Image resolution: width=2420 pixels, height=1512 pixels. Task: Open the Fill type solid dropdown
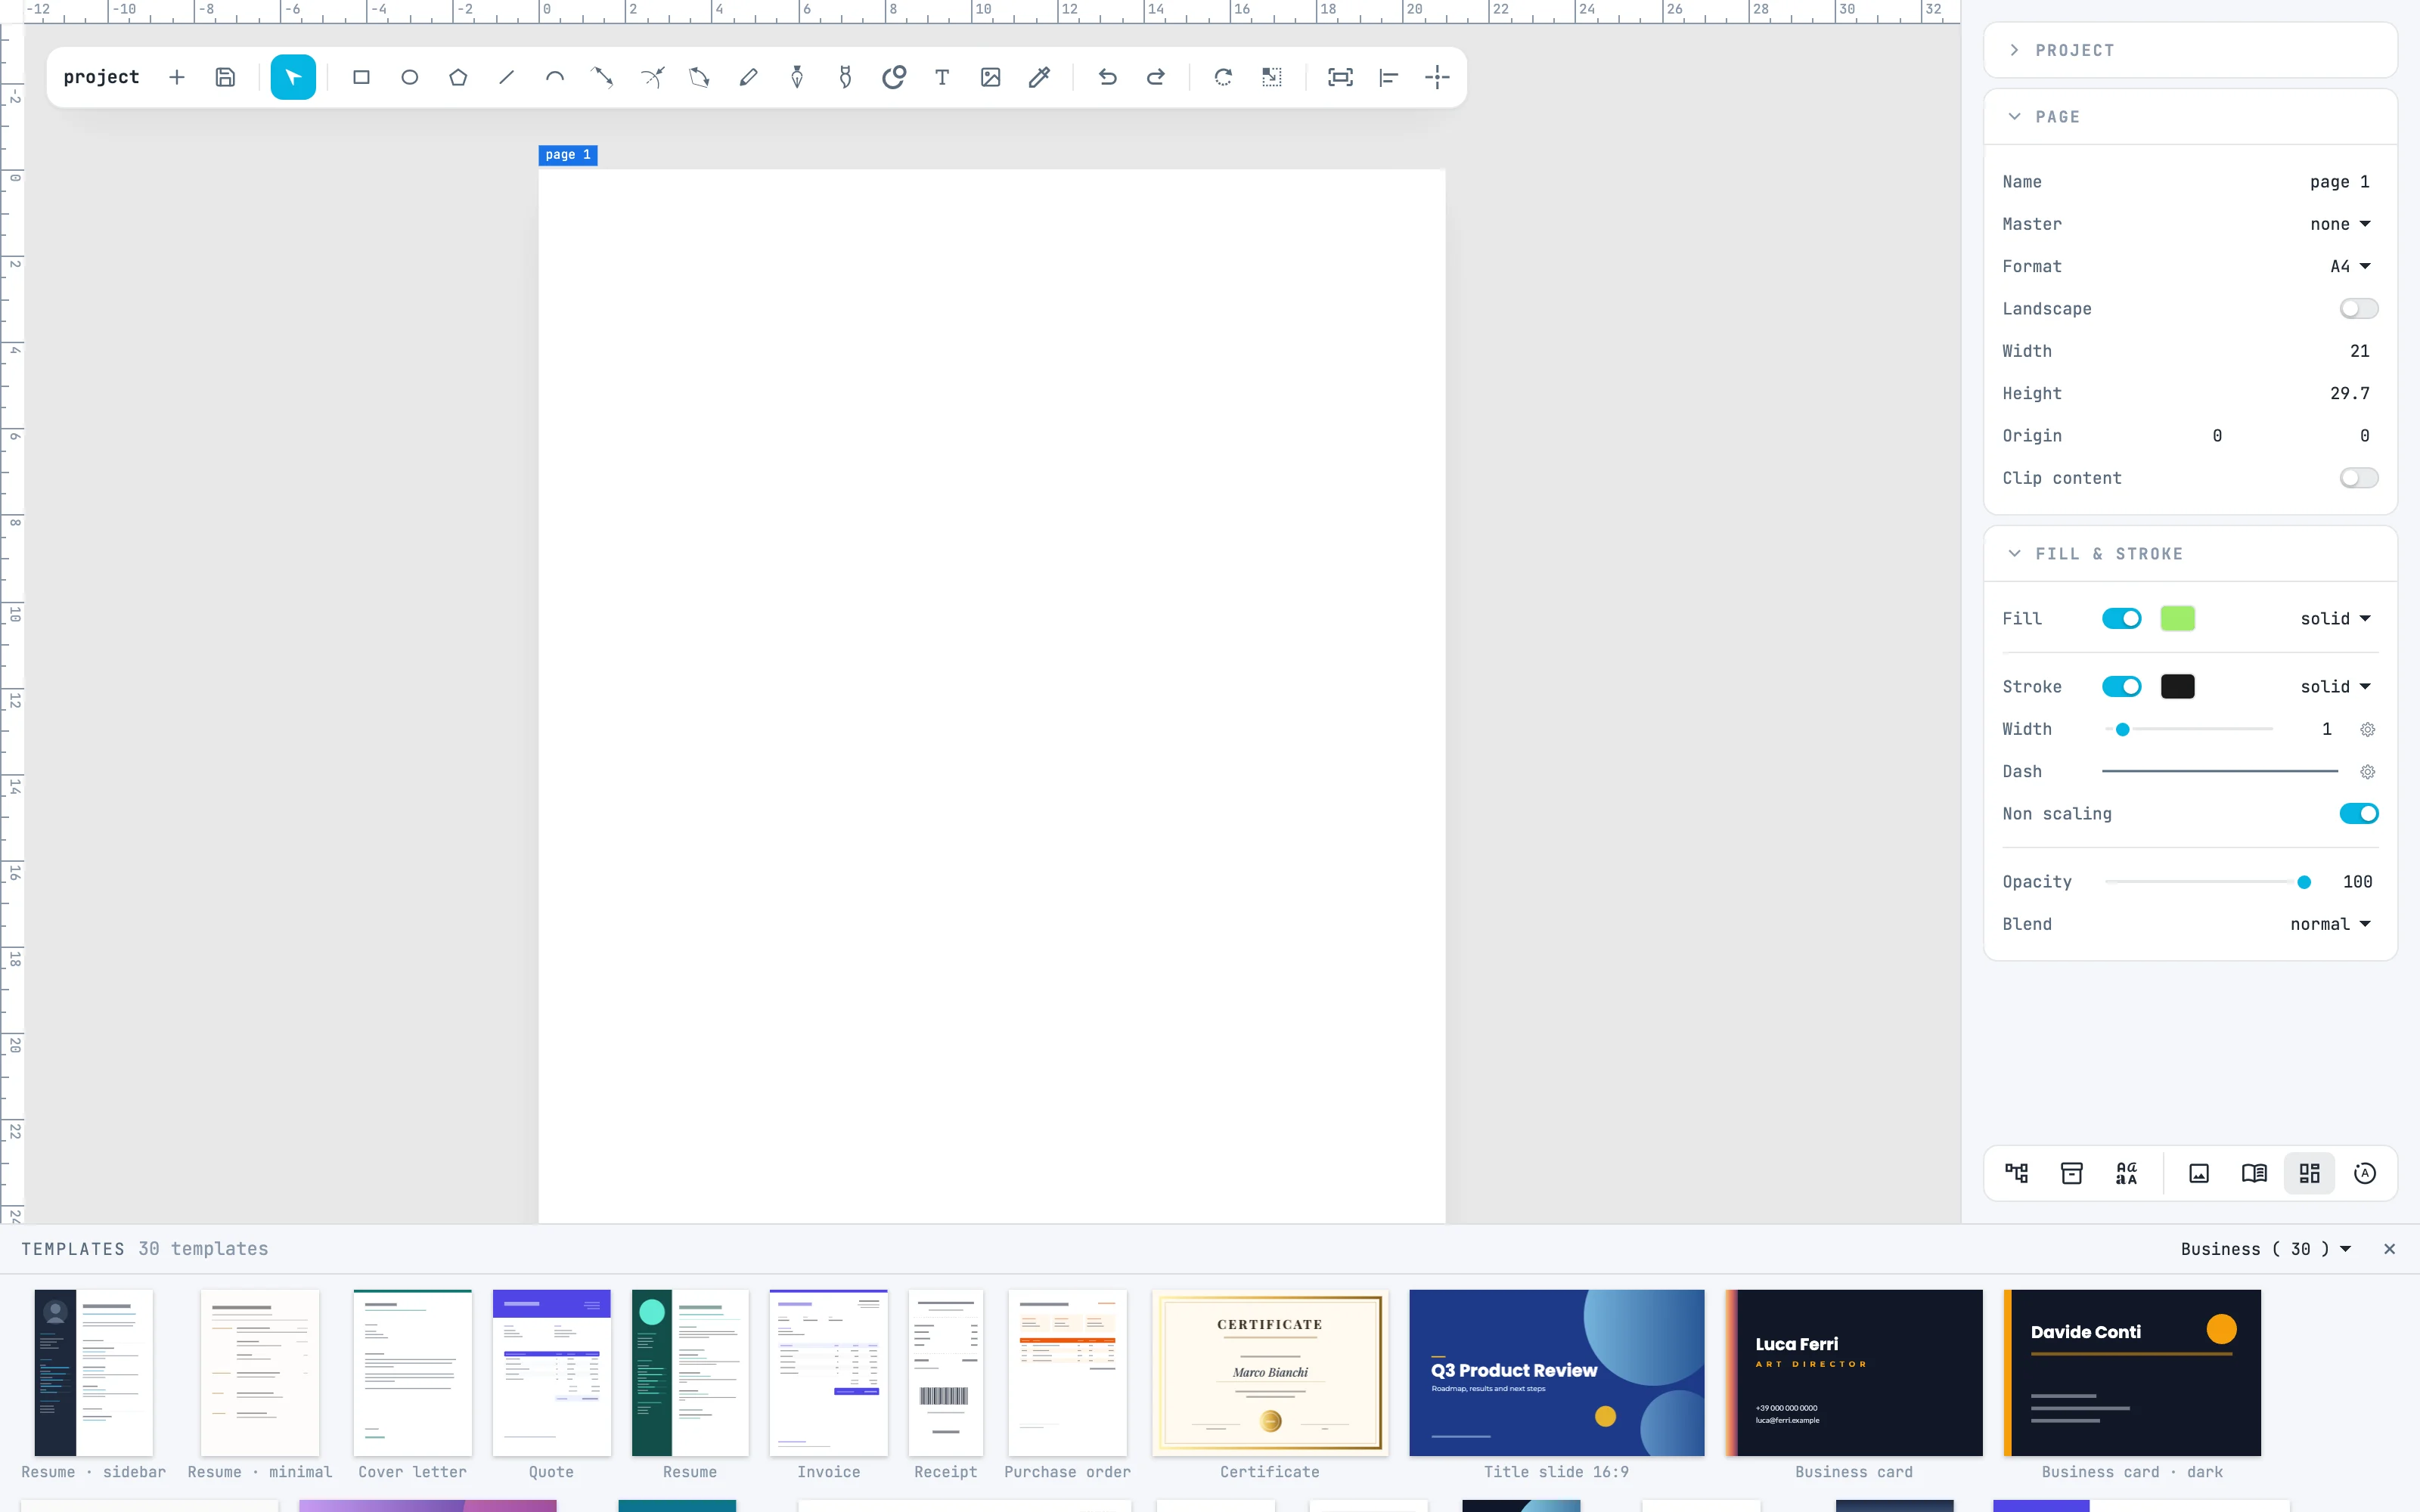(2335, 619)
